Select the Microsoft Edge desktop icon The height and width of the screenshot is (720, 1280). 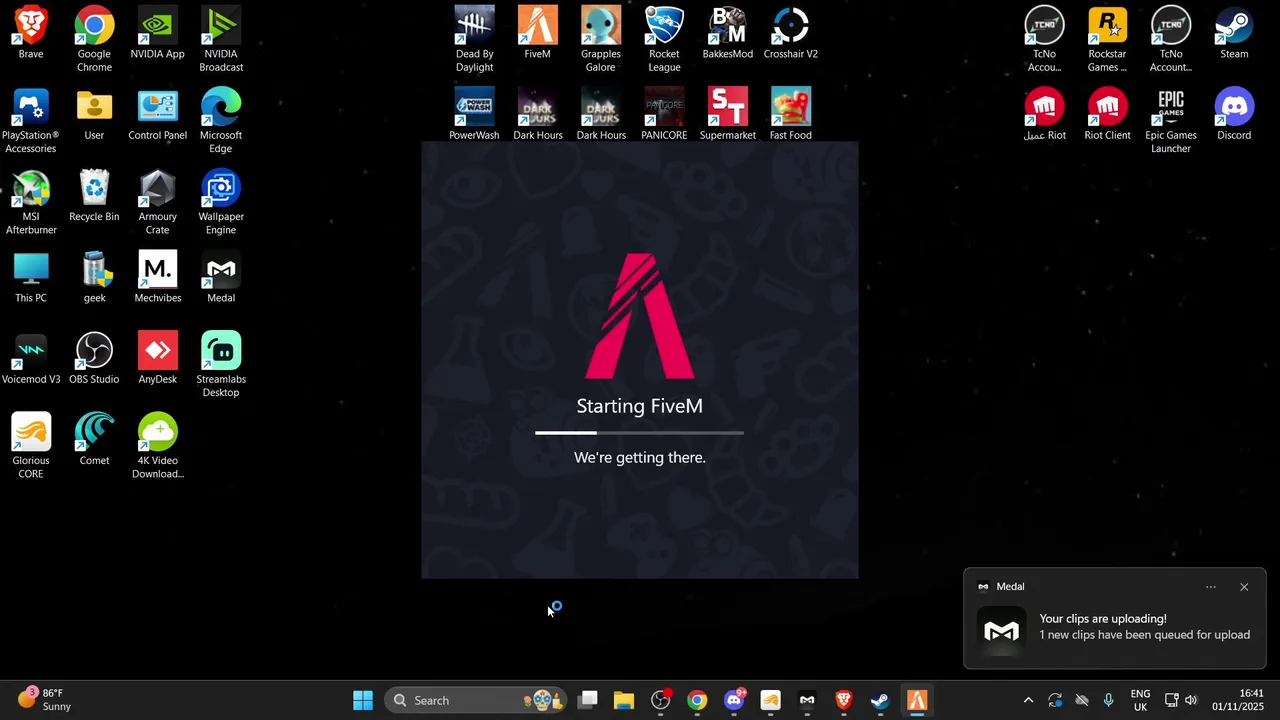221,121
